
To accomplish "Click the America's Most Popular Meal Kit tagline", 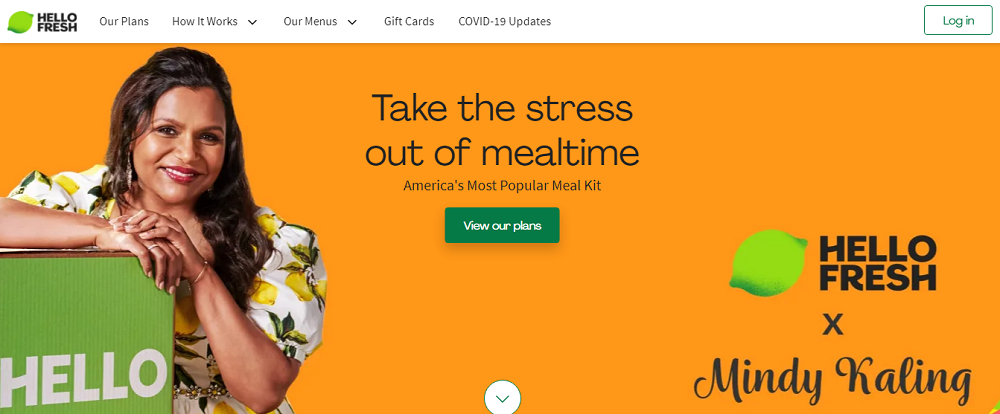I will (x=502, y=186).
